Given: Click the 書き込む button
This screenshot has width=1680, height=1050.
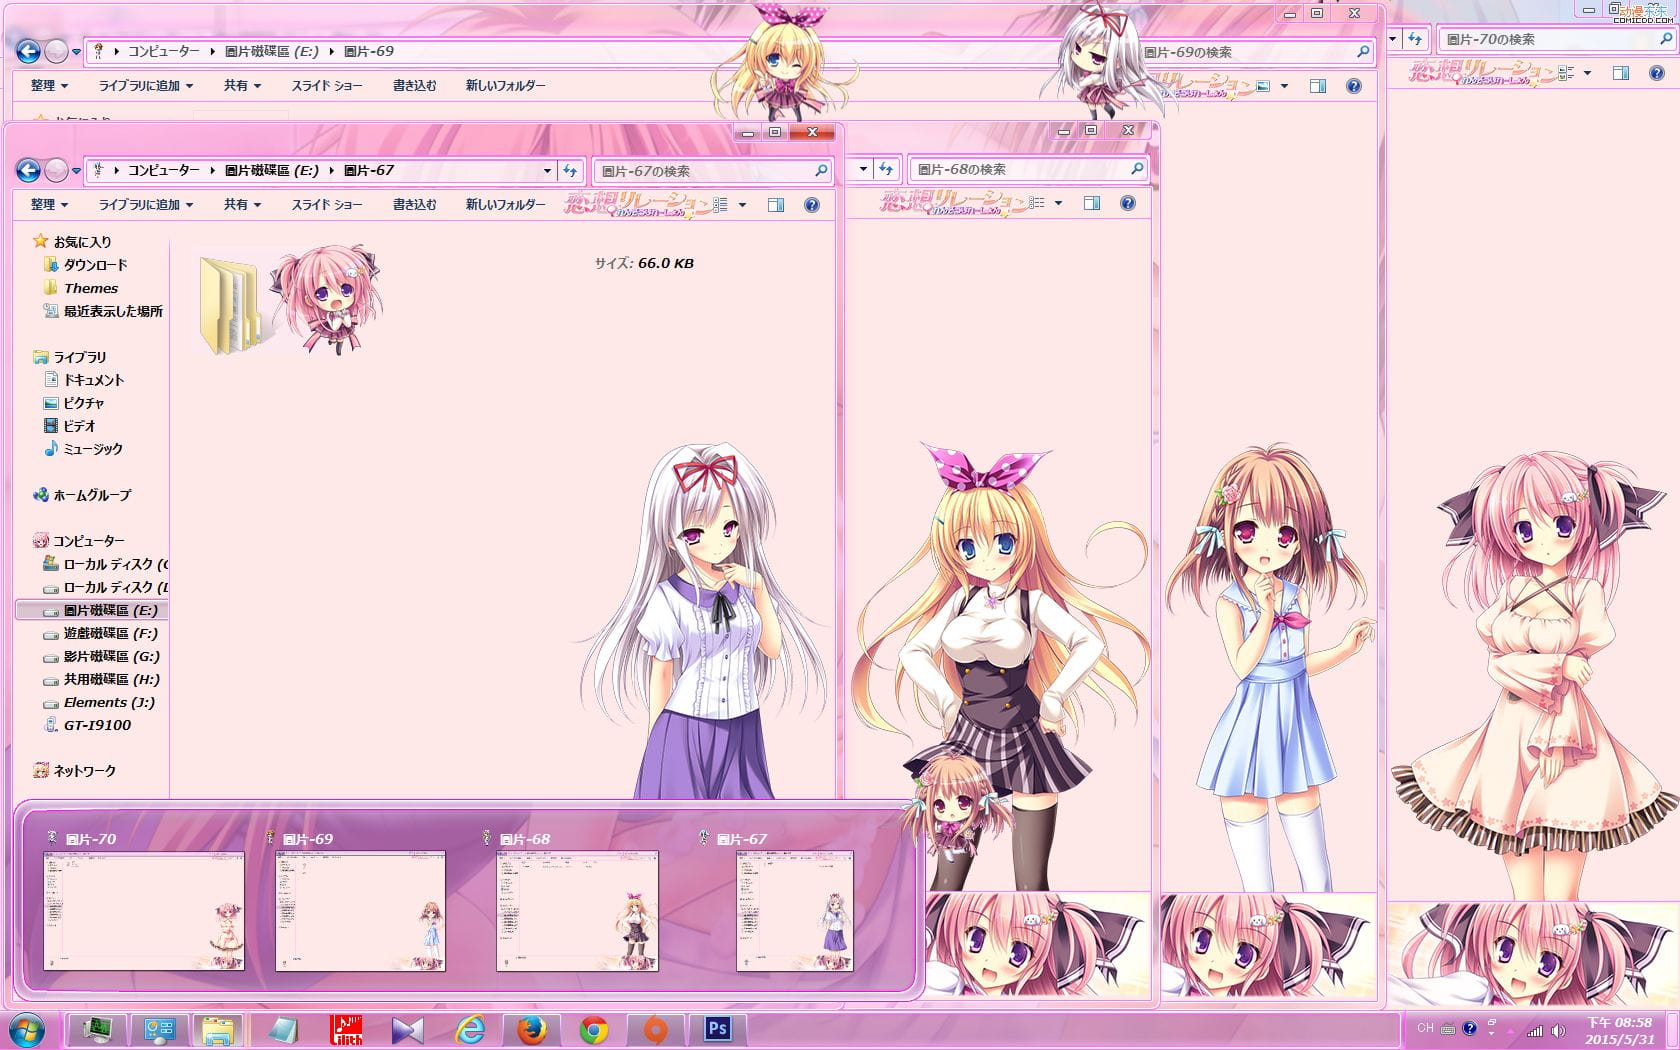Looking at the screenshot, I should pos(413,204).
